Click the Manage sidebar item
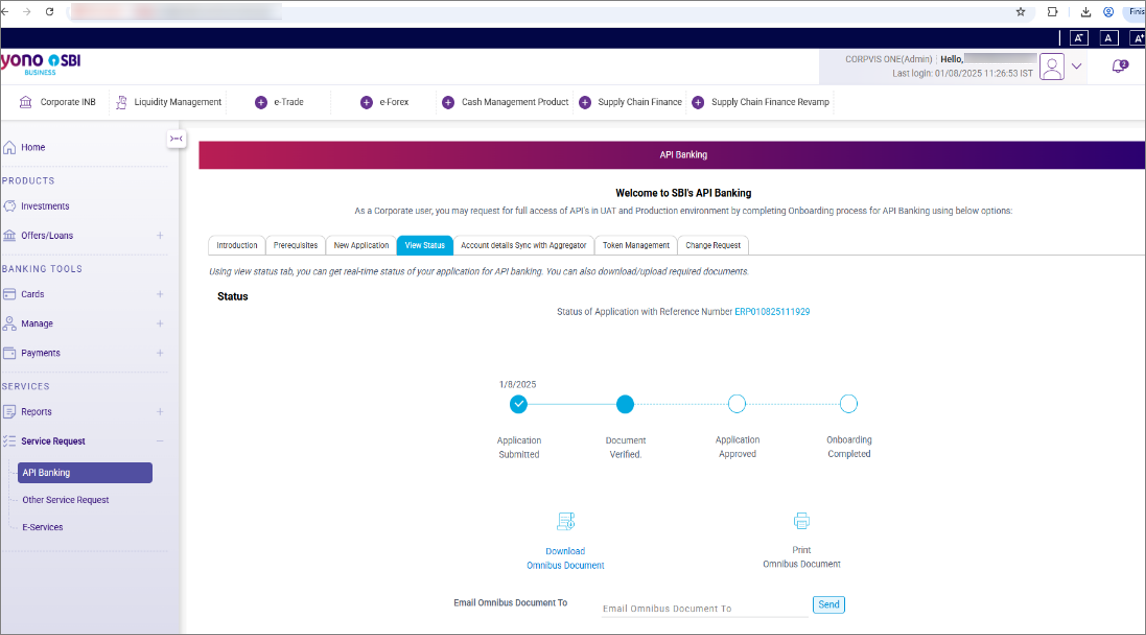1146x635 pixels. [x=28, y=324]
